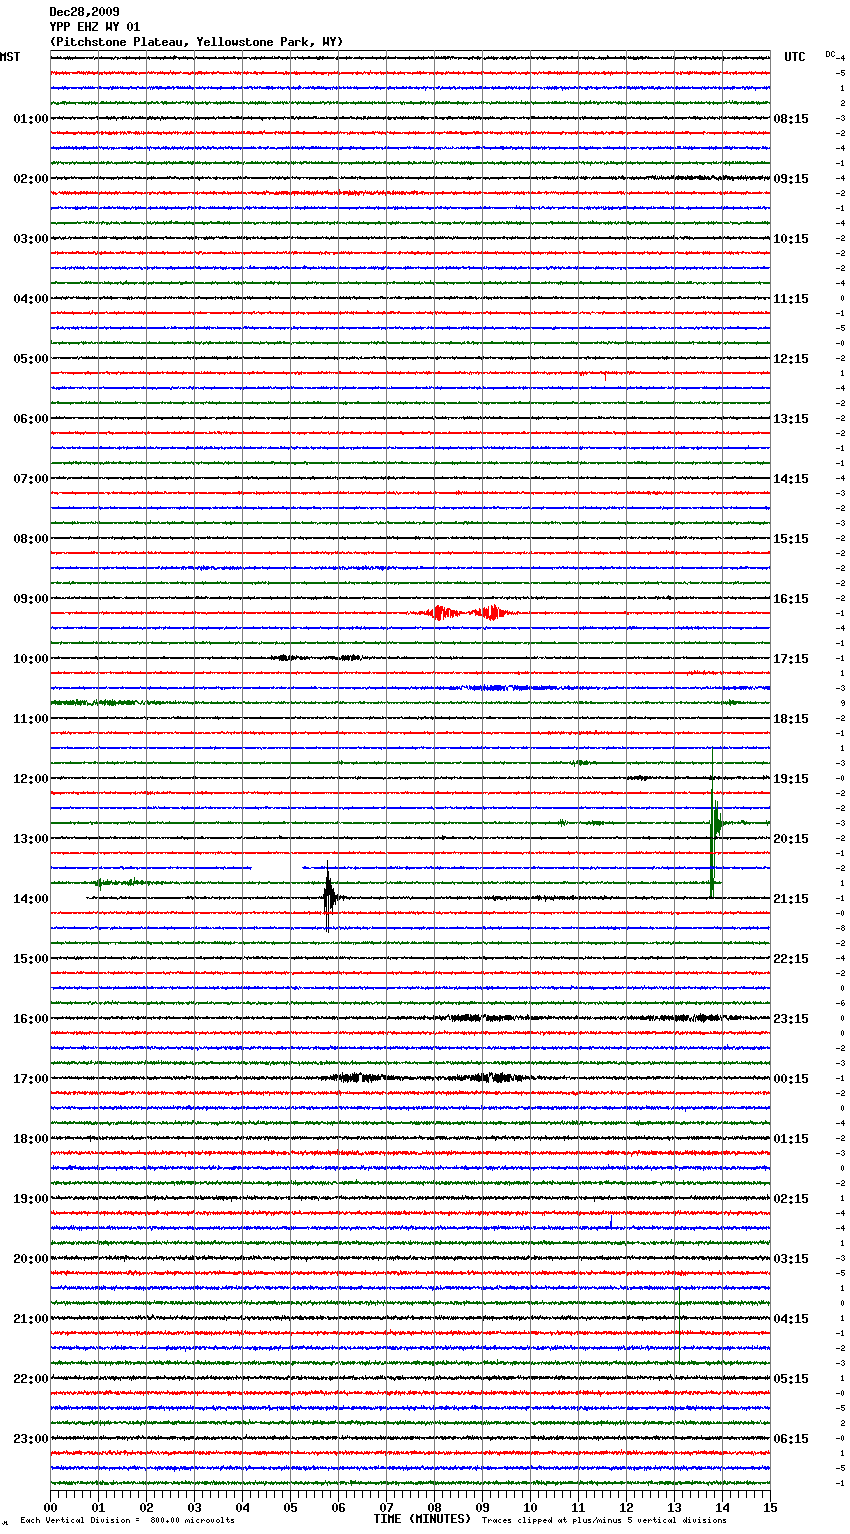The height and width of the screenshot is (1534, 850).
Task: Click the 09:15 UTC time label
Action: point(791,179)
